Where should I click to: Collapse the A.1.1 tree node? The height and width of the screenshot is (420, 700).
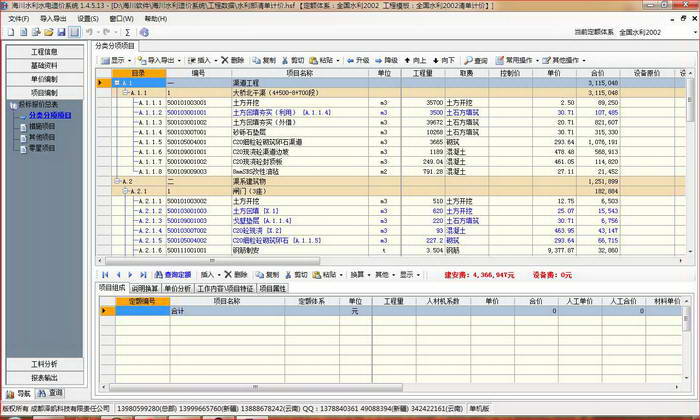click(x=125, y=93)
